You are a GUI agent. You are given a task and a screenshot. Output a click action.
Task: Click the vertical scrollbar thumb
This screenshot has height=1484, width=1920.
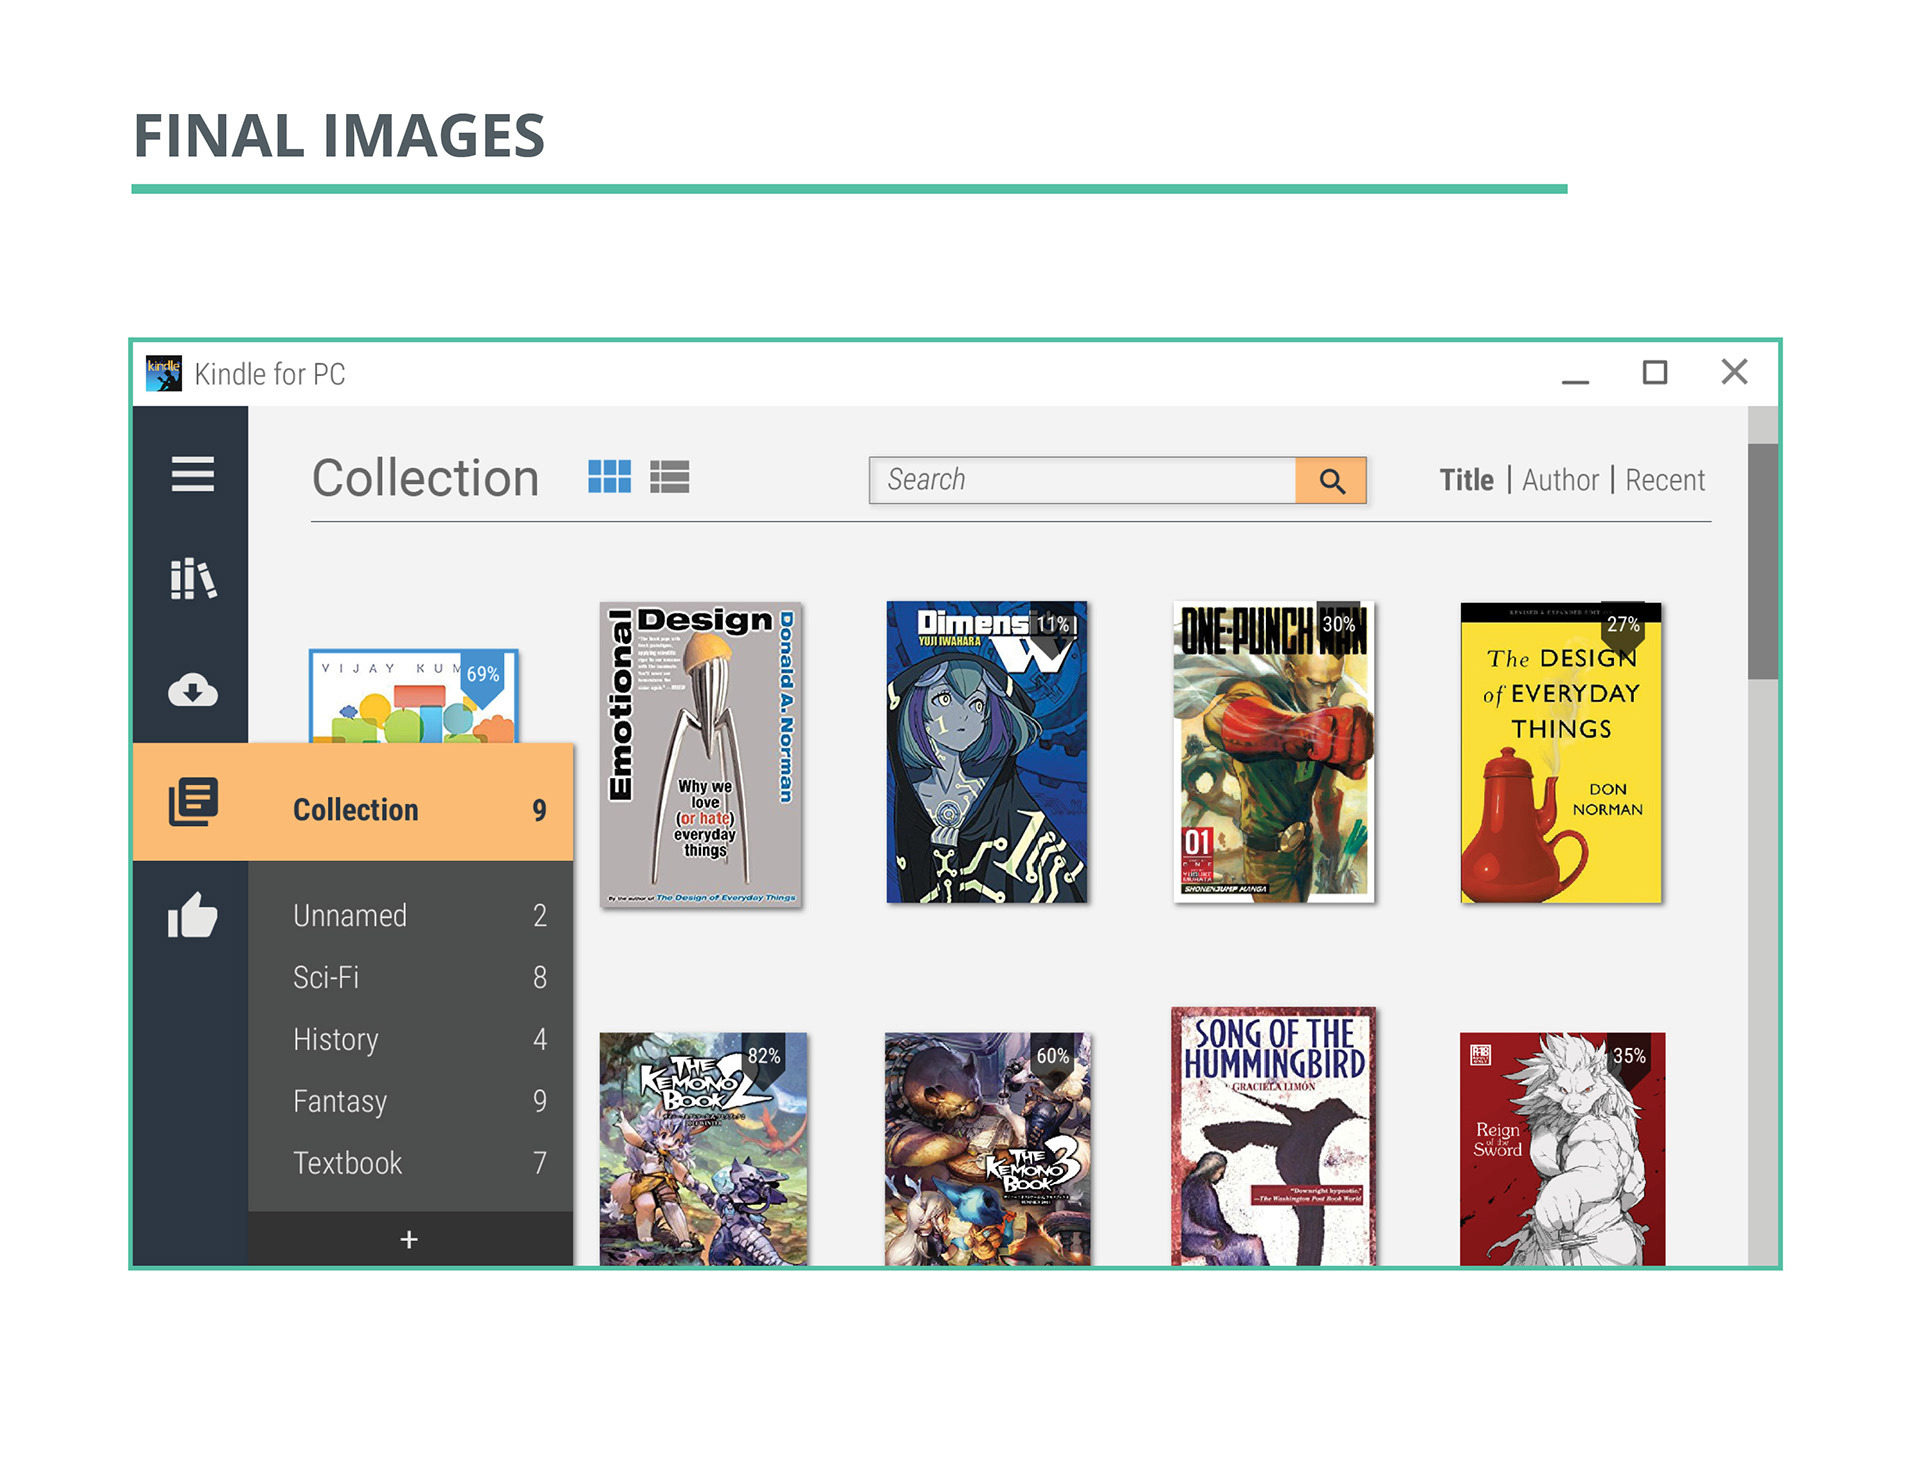[x=1762, y=560]
